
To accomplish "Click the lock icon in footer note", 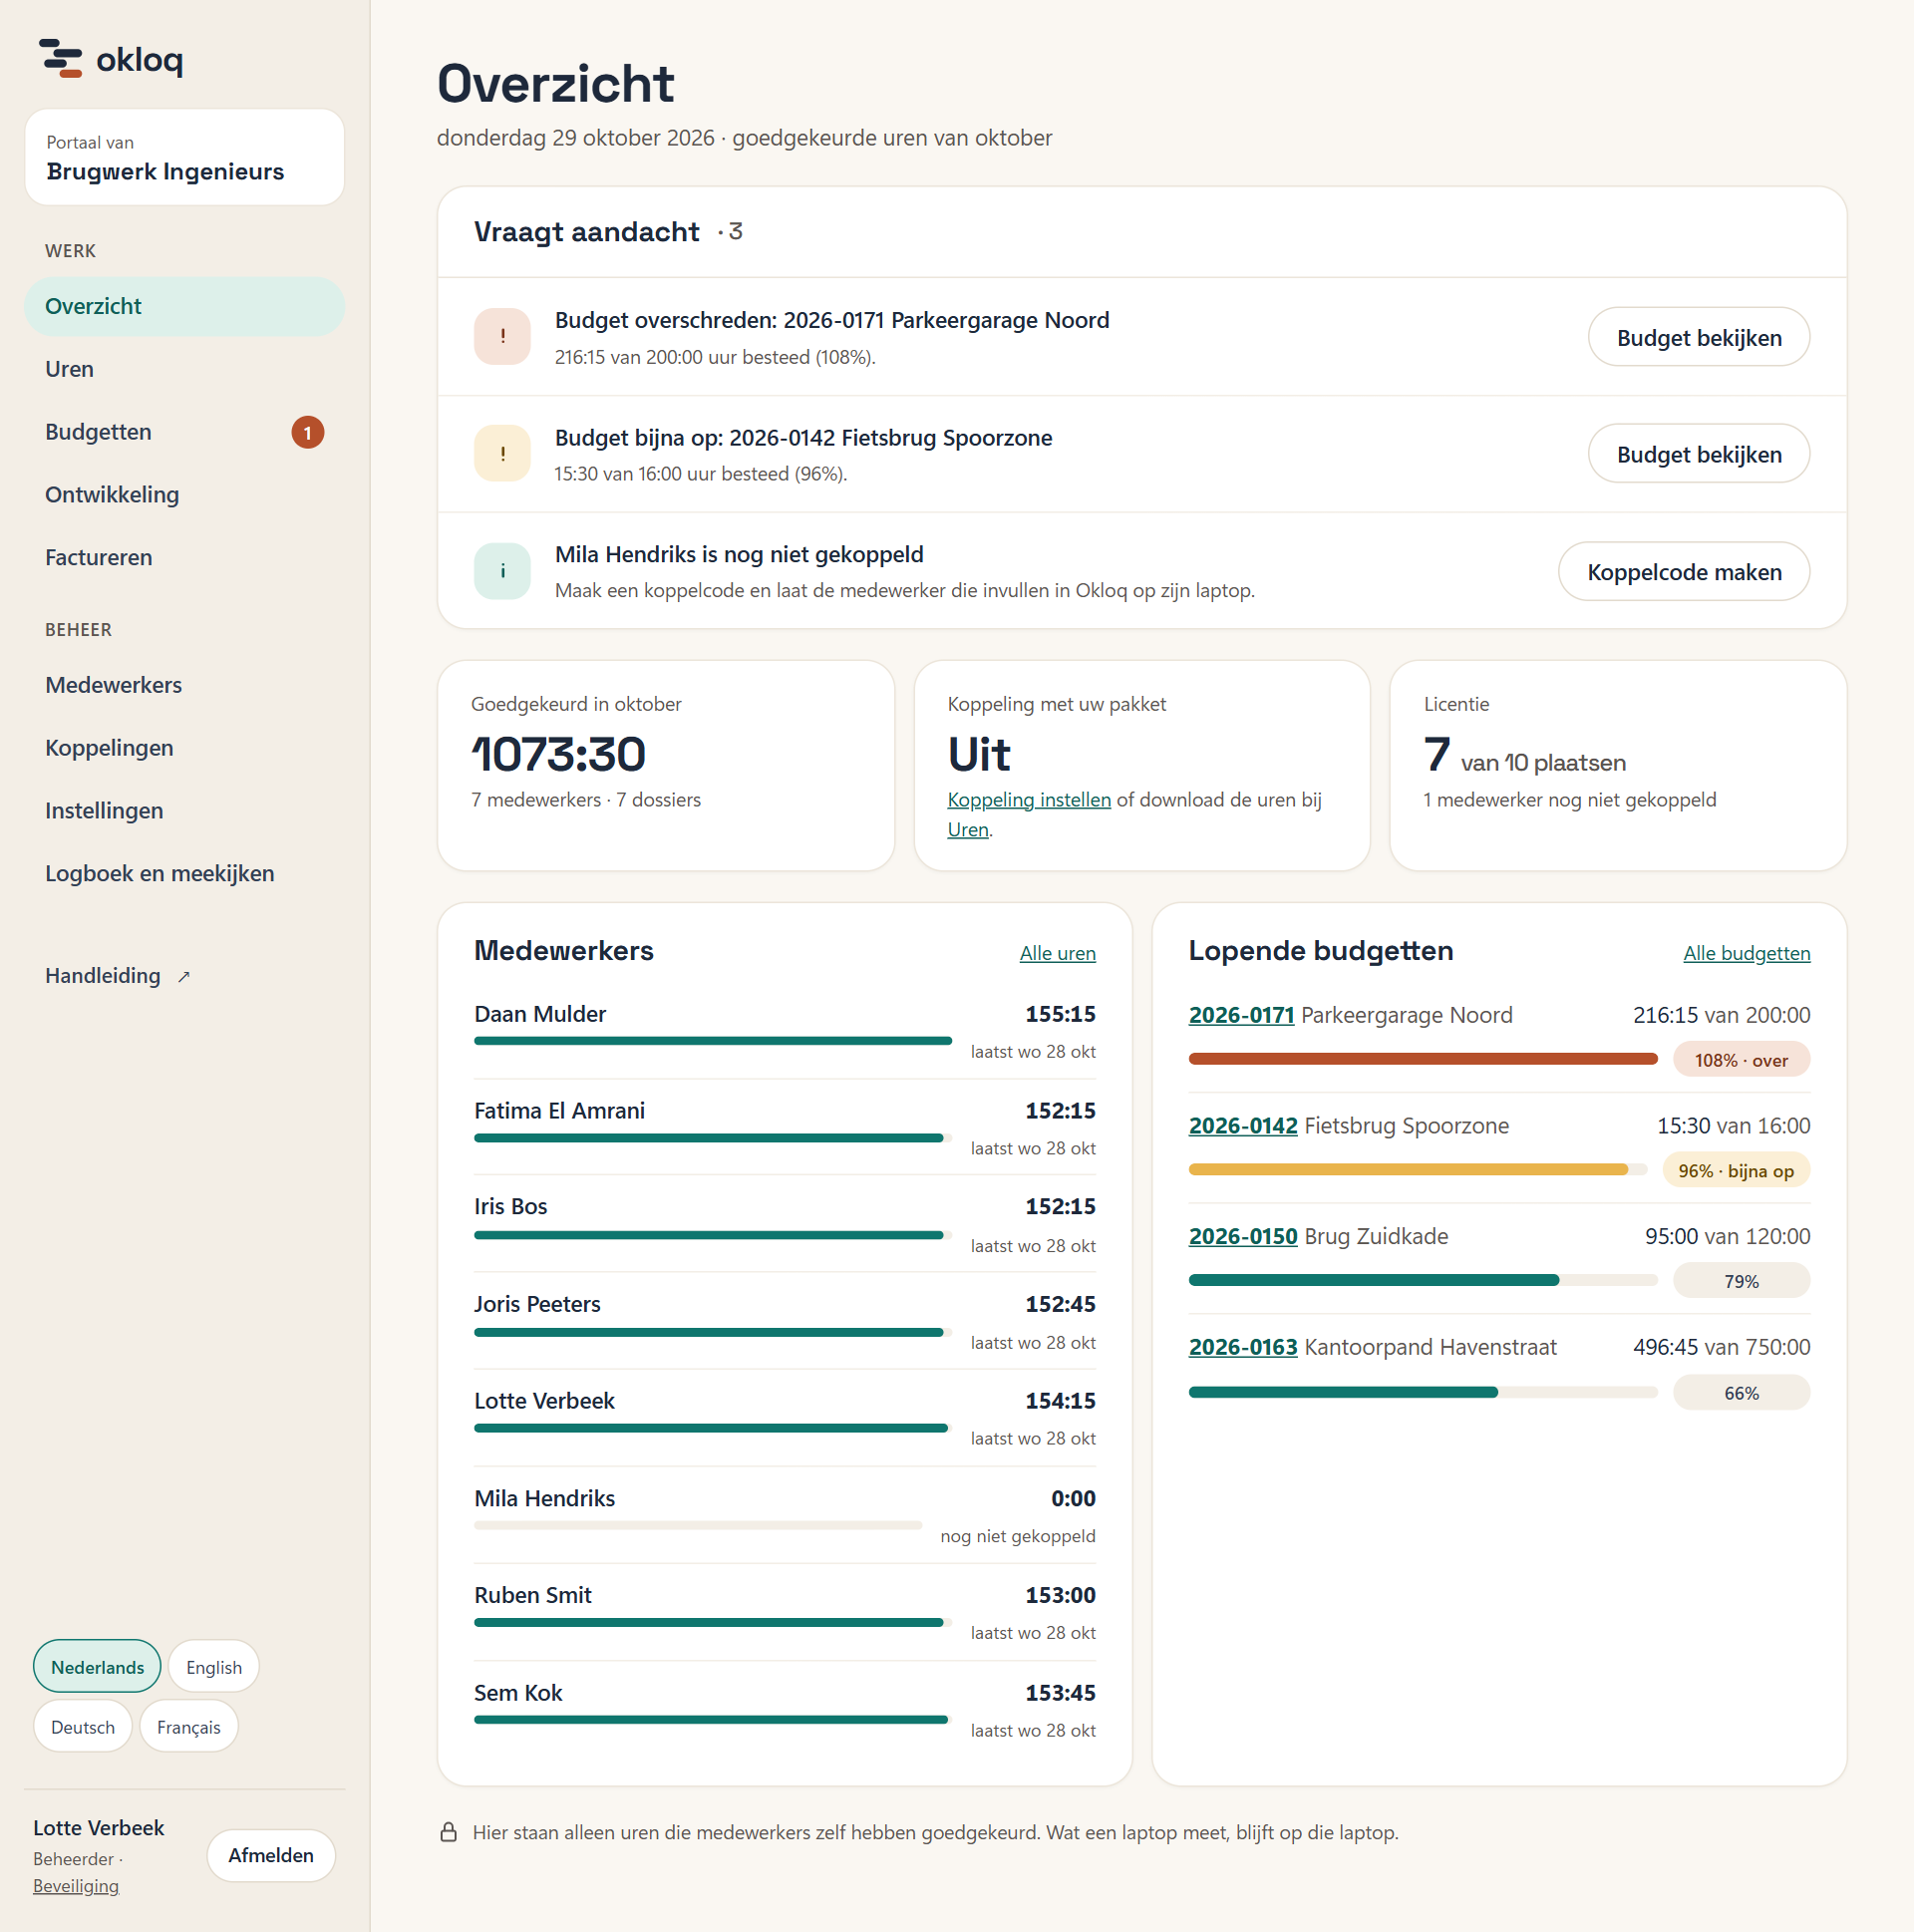I will 449,1832.
